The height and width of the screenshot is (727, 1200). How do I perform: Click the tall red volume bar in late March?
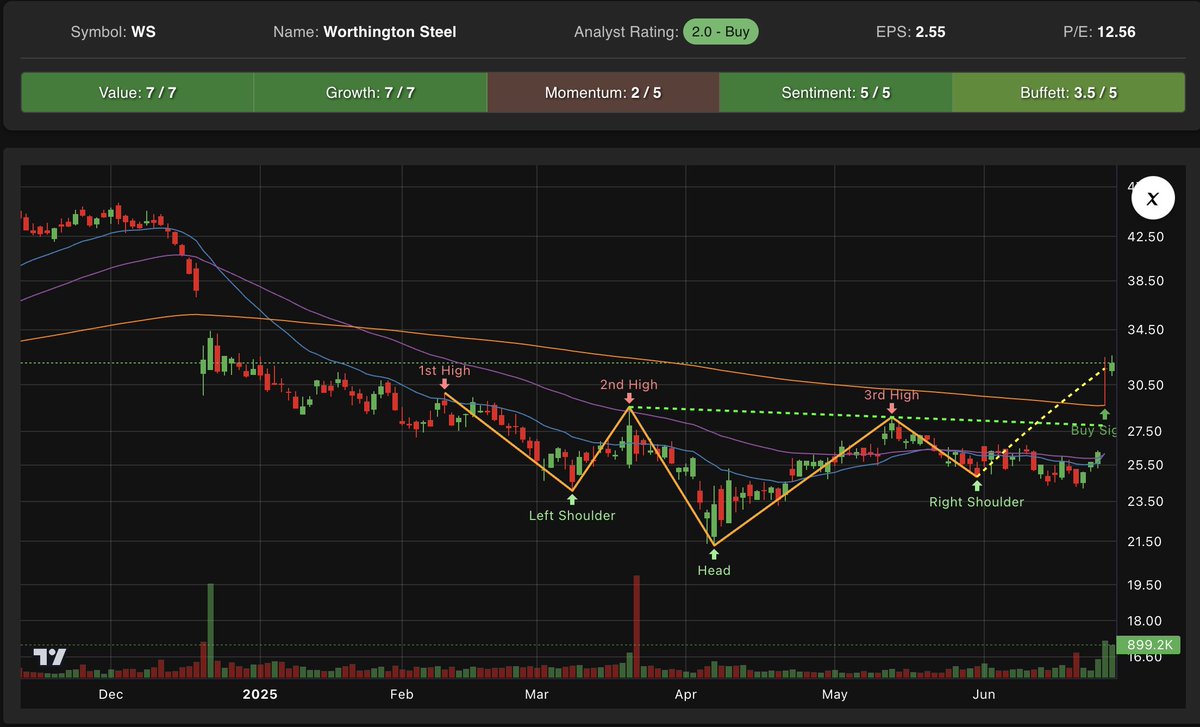point(636,627)
